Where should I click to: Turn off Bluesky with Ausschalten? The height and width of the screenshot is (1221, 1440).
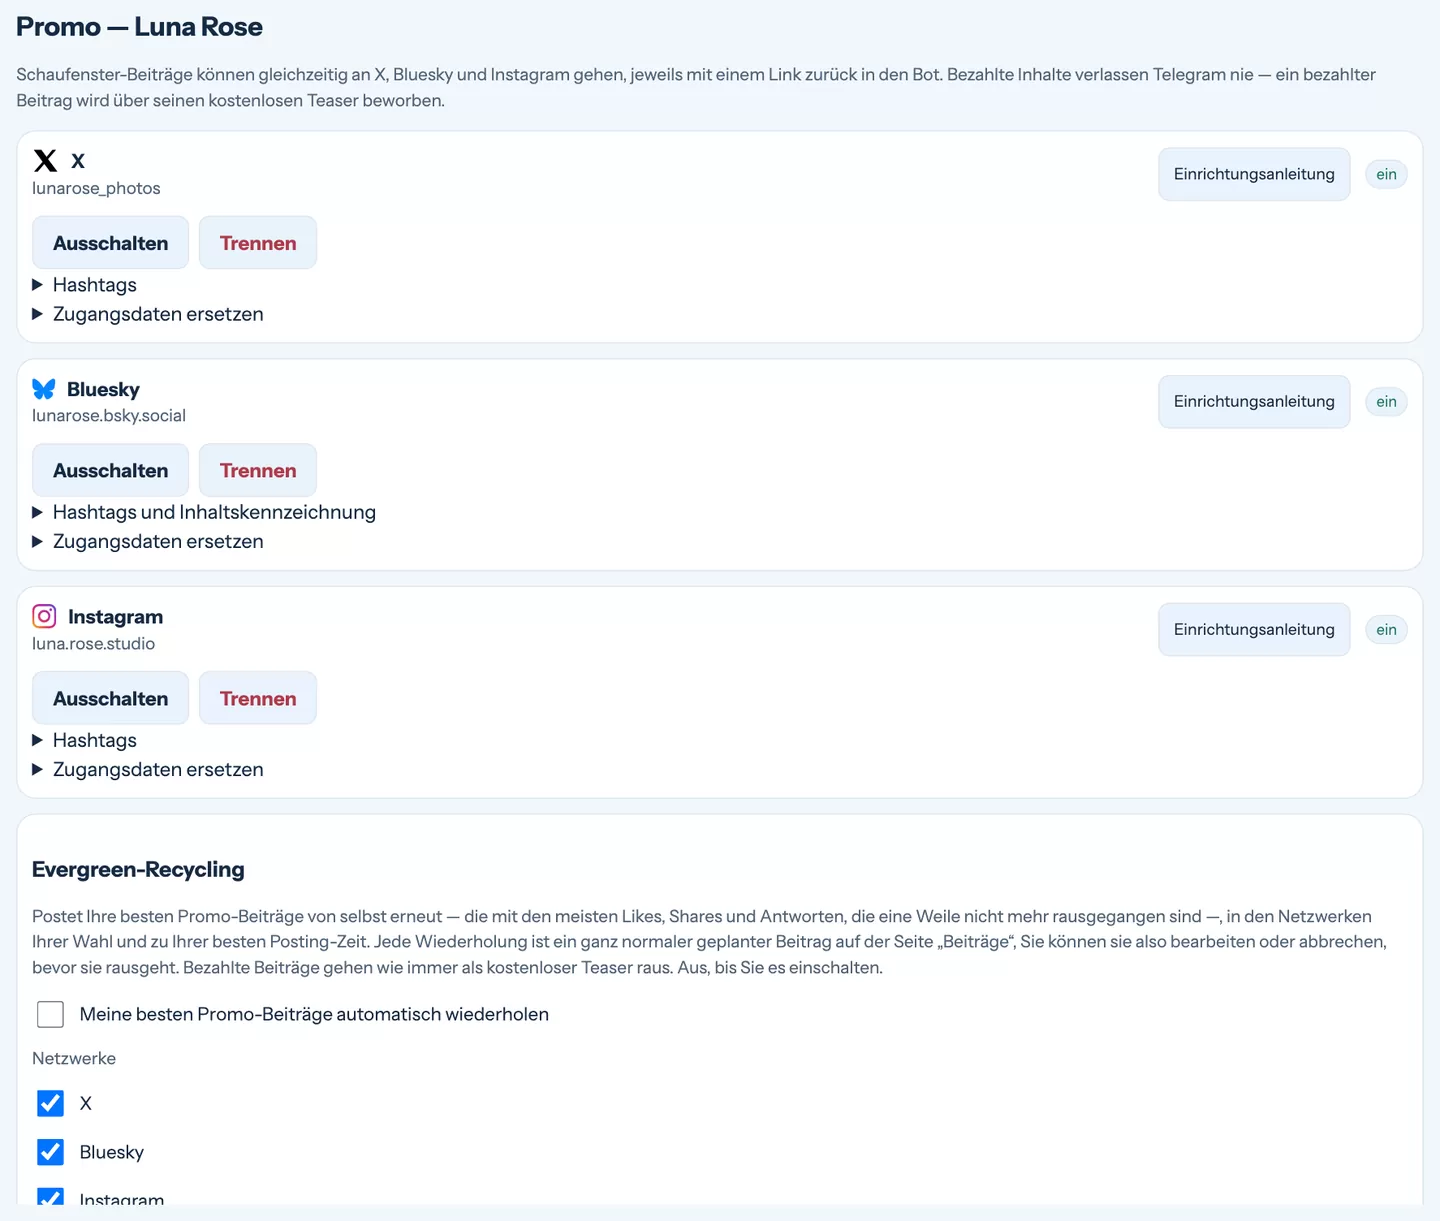click(x=110, y=470)
